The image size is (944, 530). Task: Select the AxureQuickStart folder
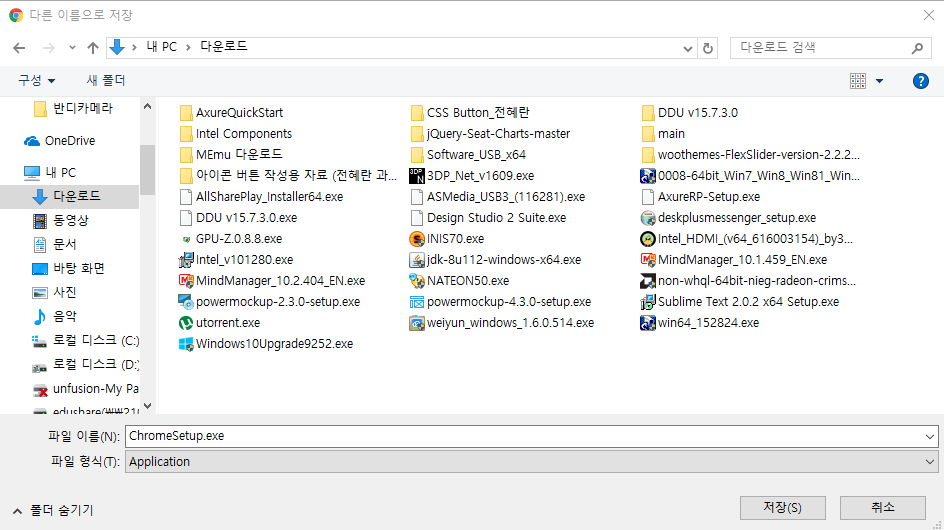coord(231,113)
